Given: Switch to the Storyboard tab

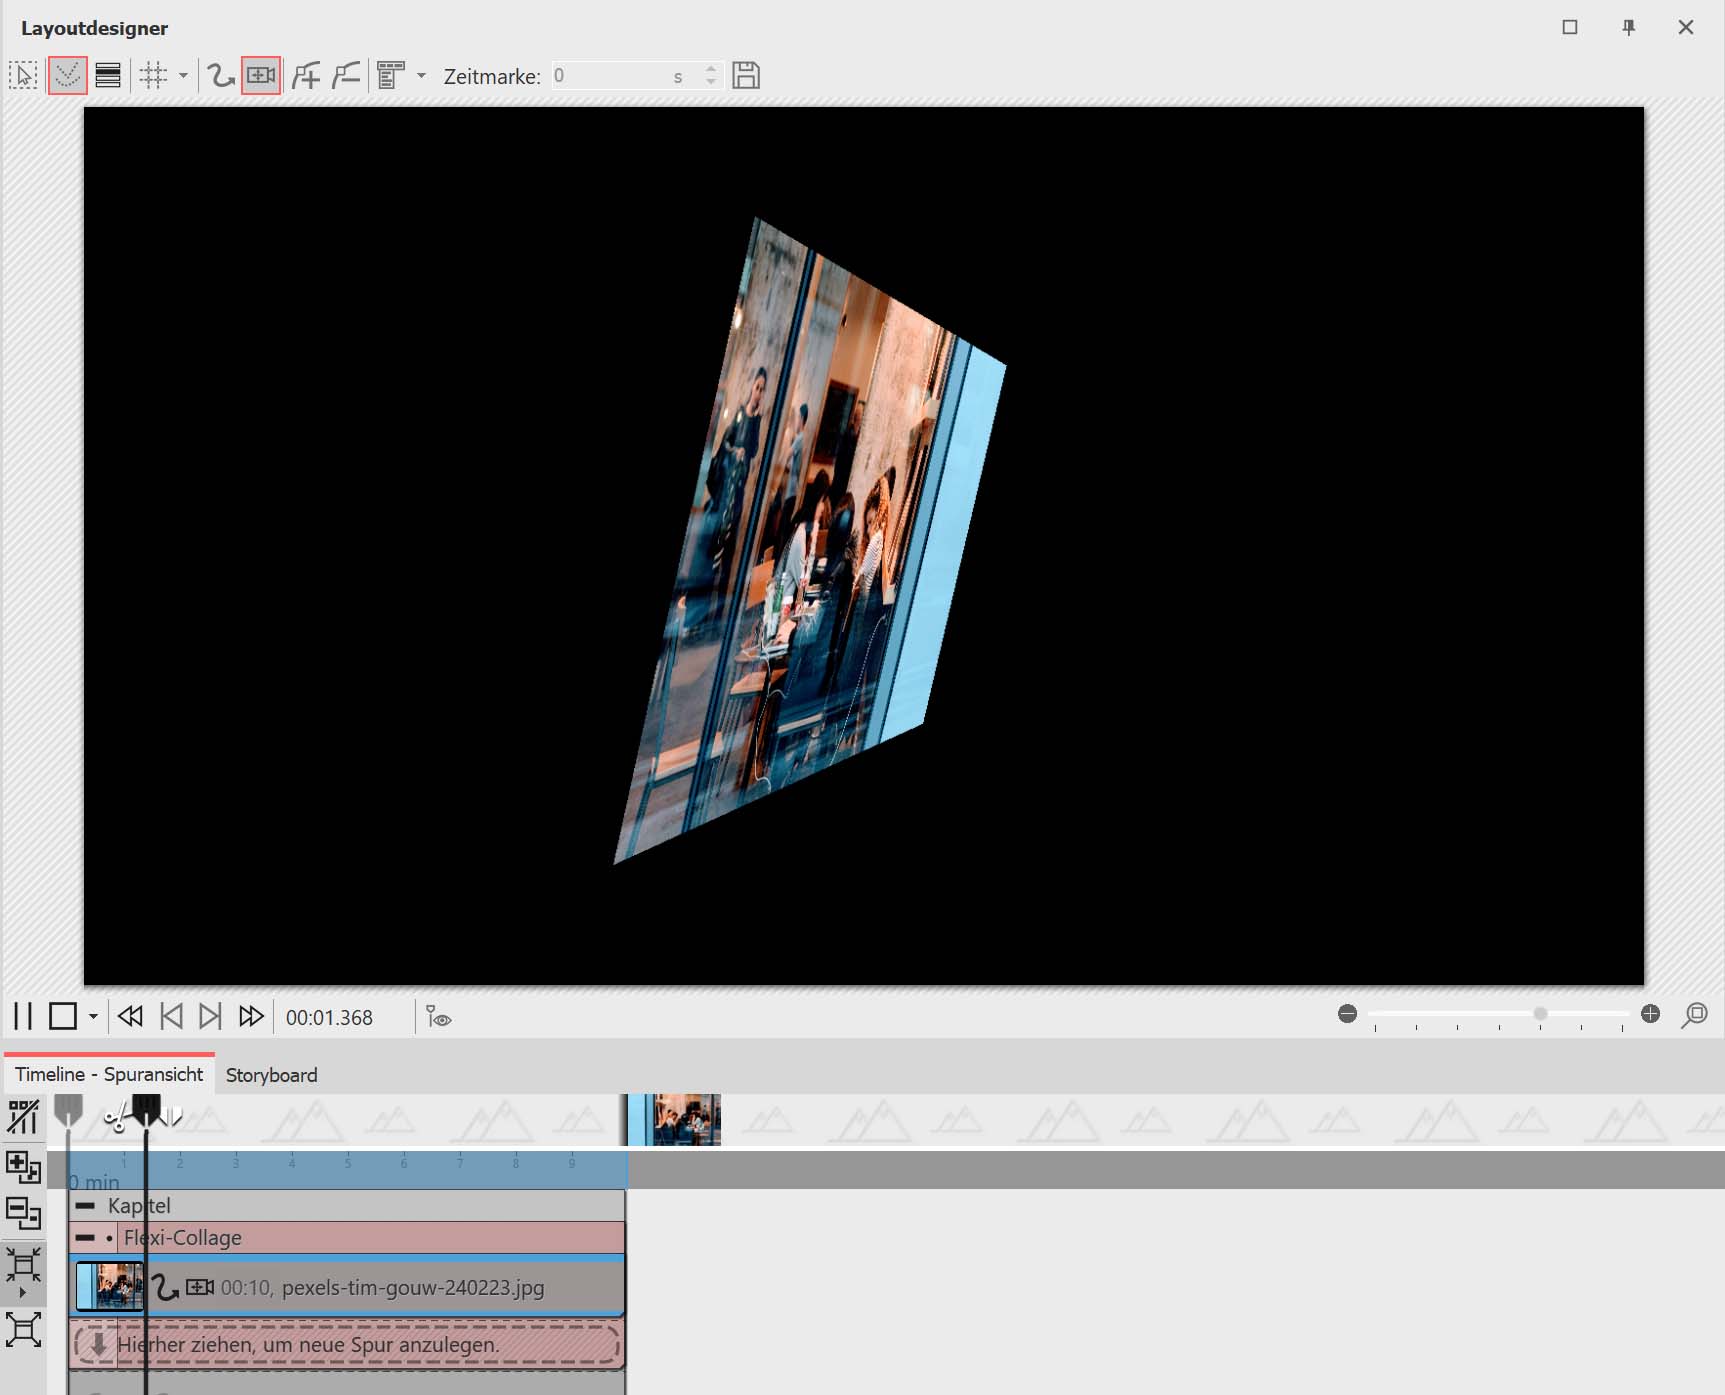Looking at the screenshot, I should [x=271, y=1075].
